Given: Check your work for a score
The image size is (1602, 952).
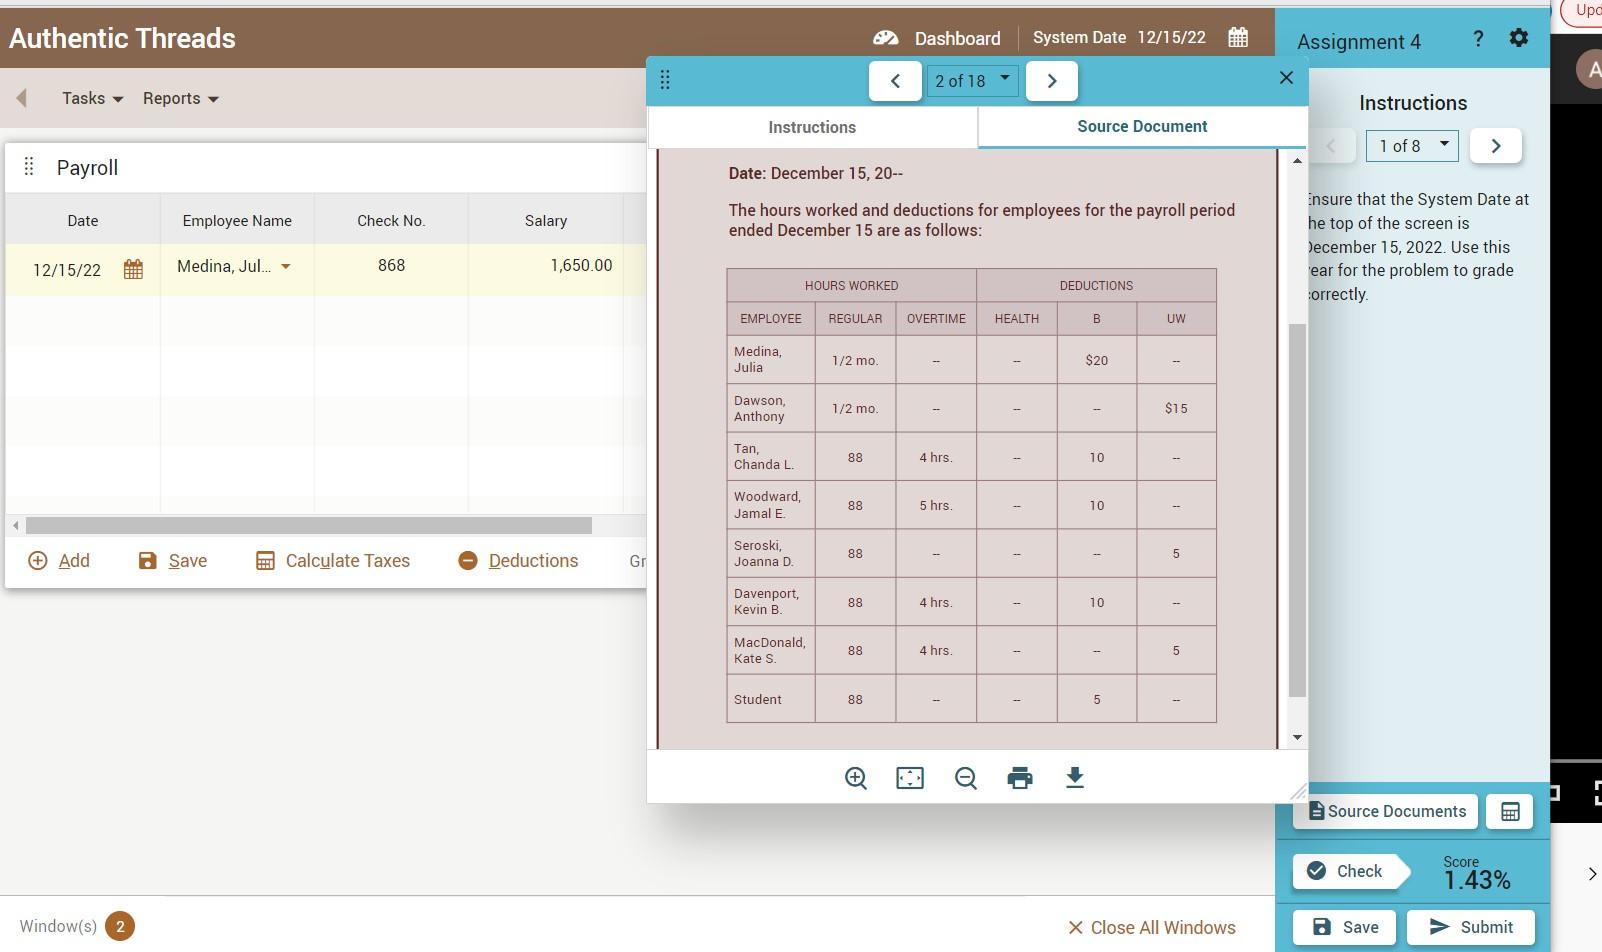Looking at the screenshot, I should (1348, 871).
